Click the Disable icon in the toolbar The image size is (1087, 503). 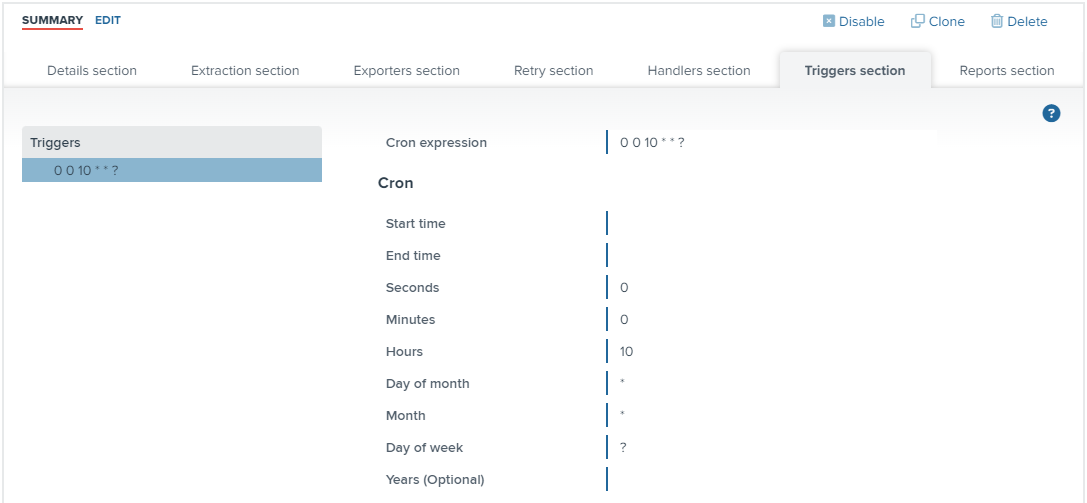point(828,21)
